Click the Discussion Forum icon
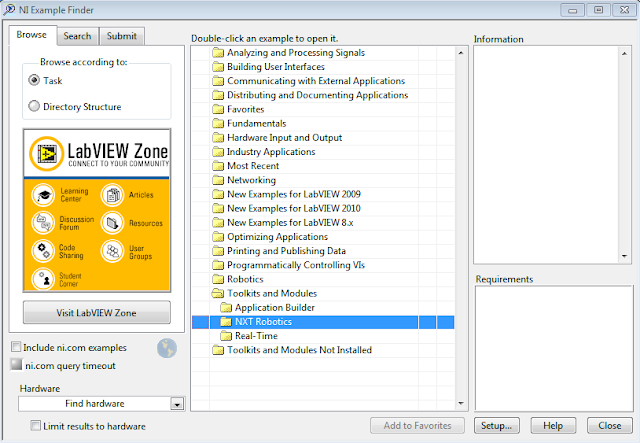The image size is (640, 443). coord(43,223)
